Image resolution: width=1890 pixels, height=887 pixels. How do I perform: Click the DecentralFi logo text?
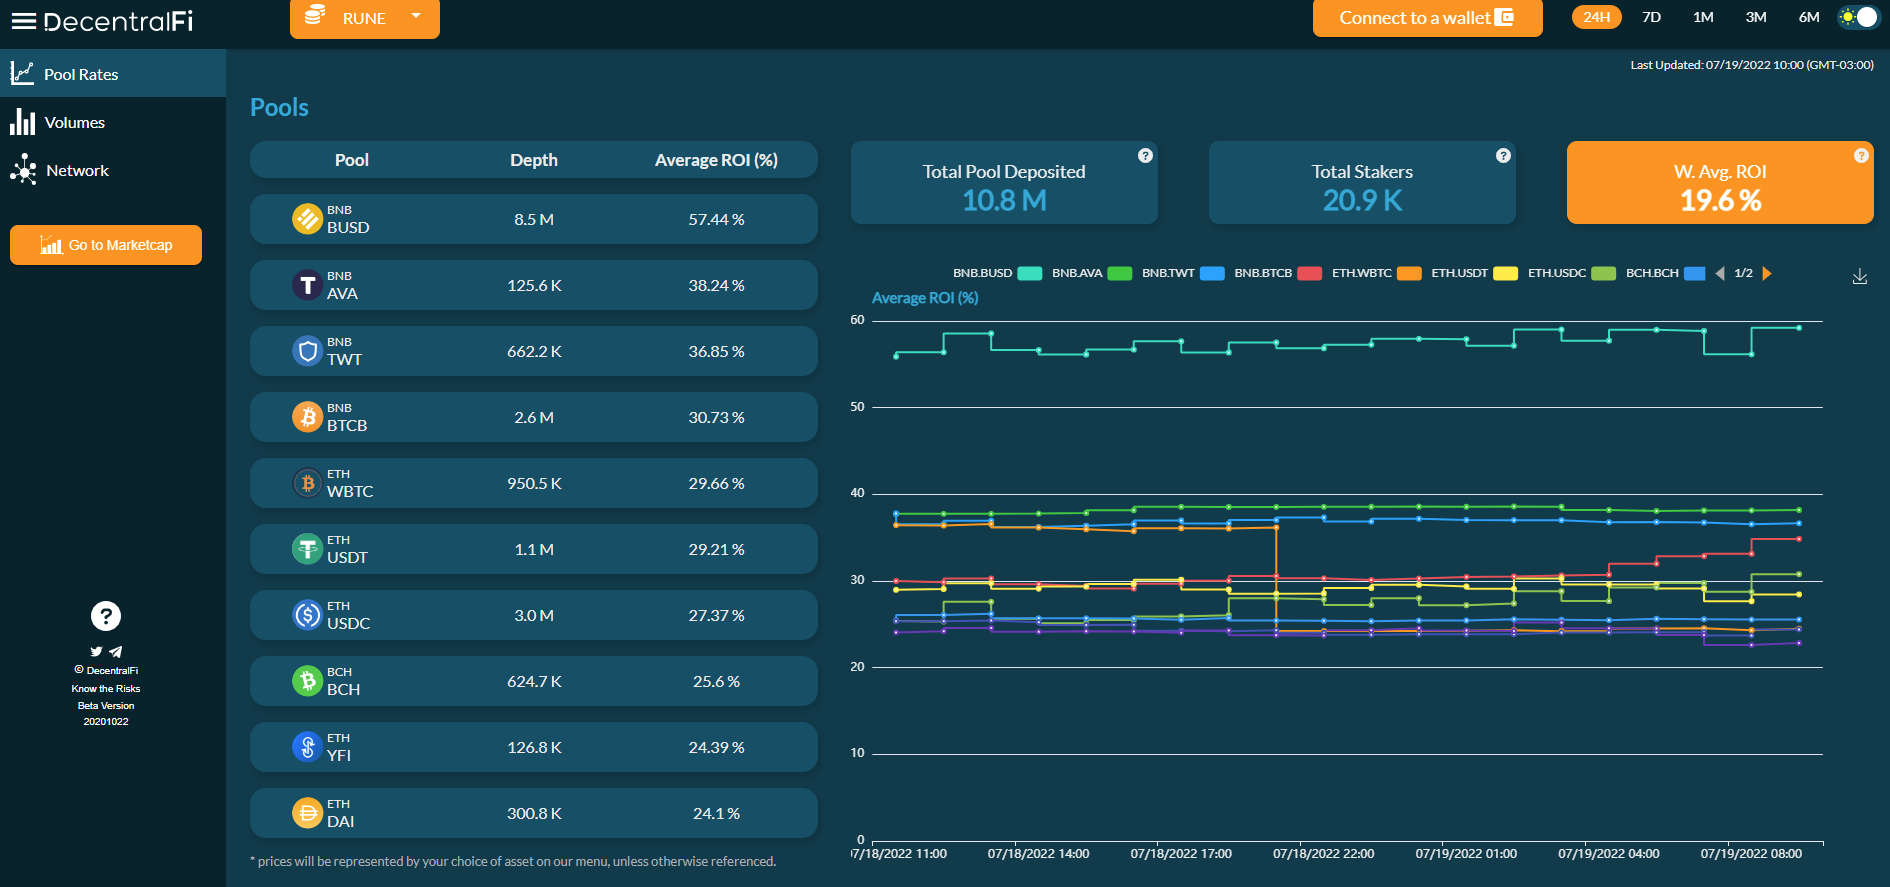coord(118,21)
